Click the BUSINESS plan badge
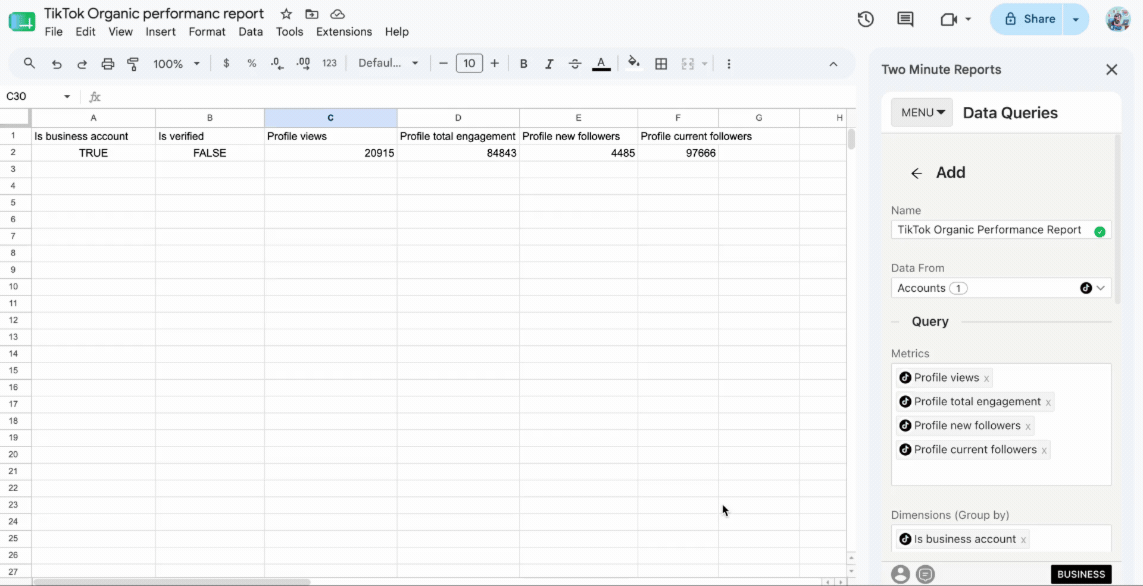 (1081, 574)
